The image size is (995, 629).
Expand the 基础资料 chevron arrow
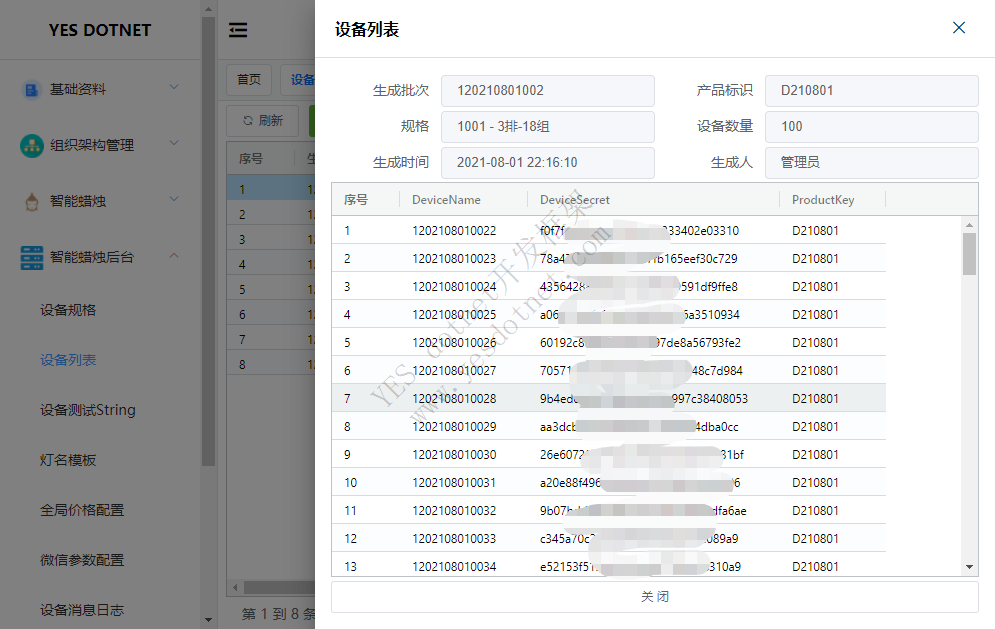click(x=174, y=88)
